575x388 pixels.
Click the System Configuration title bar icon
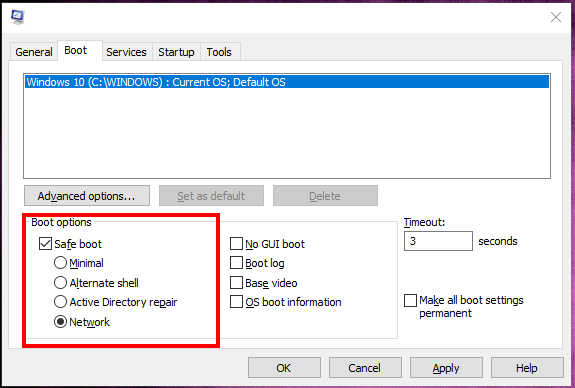17,17
